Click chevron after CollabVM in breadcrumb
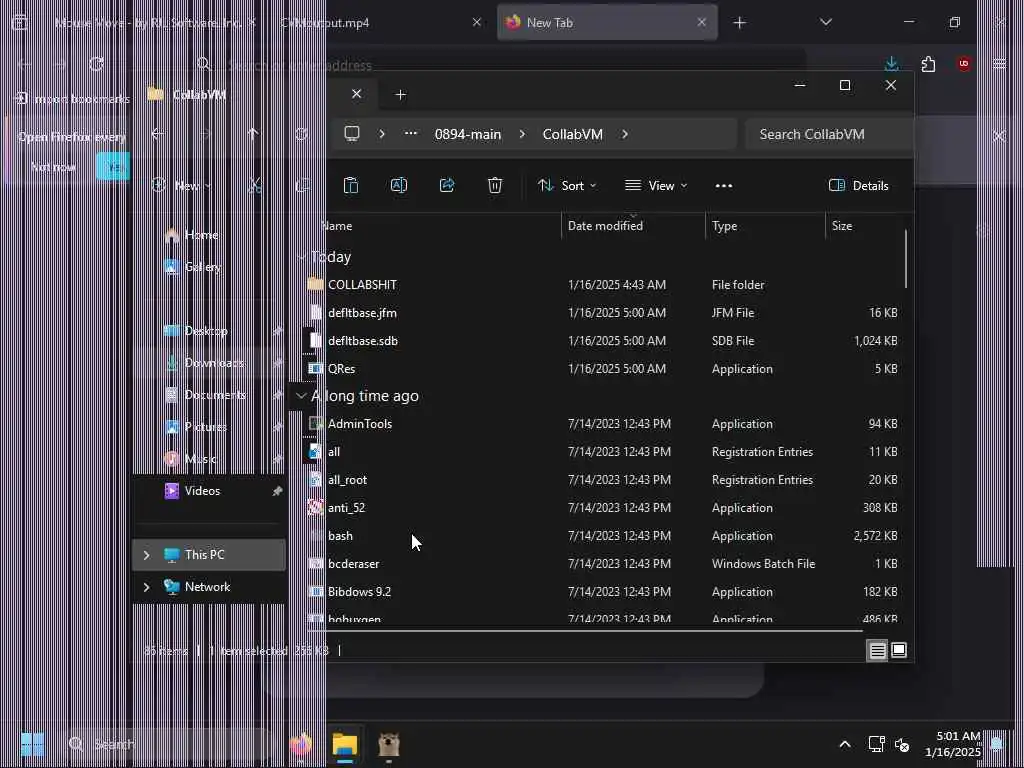Viewport: 1024px width, 768px height. point(625,134)
